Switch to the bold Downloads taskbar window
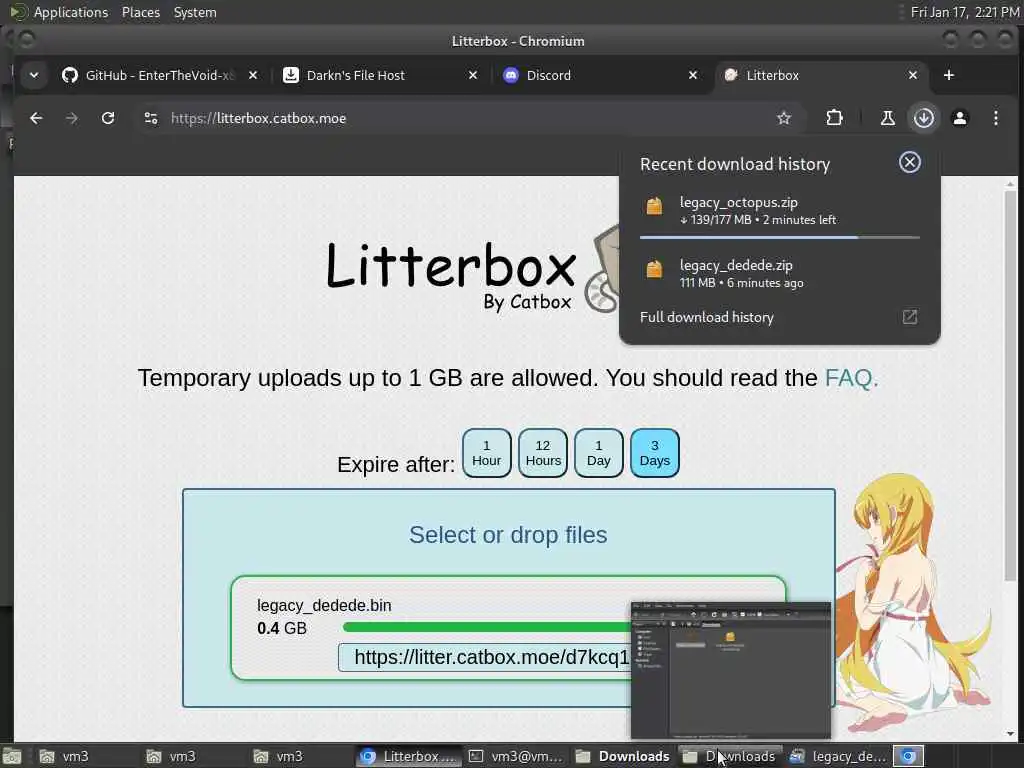The width and height of the screenshot is (1024, 768). (x=622, y=756)
